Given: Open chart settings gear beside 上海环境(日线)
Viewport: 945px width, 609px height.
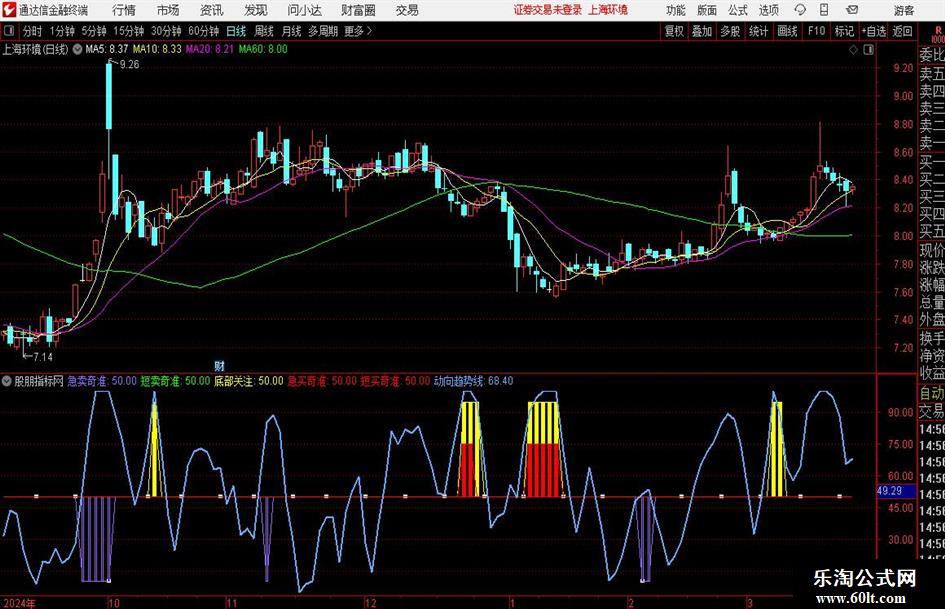Looking at the screenshot, I should [x=78, y=49].
